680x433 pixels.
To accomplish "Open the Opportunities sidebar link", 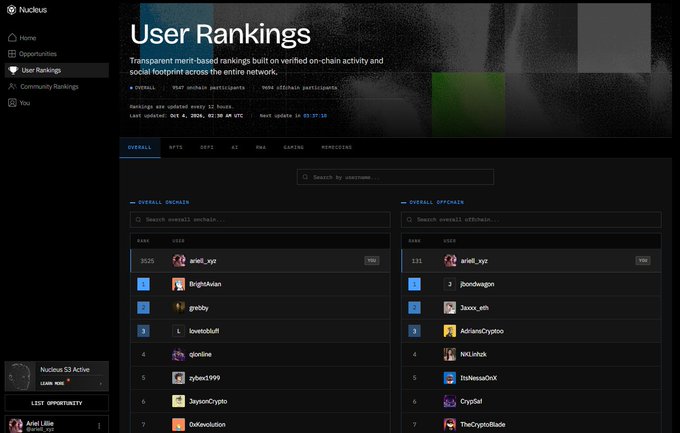I will pyautogui.click(x=38, y=54).
